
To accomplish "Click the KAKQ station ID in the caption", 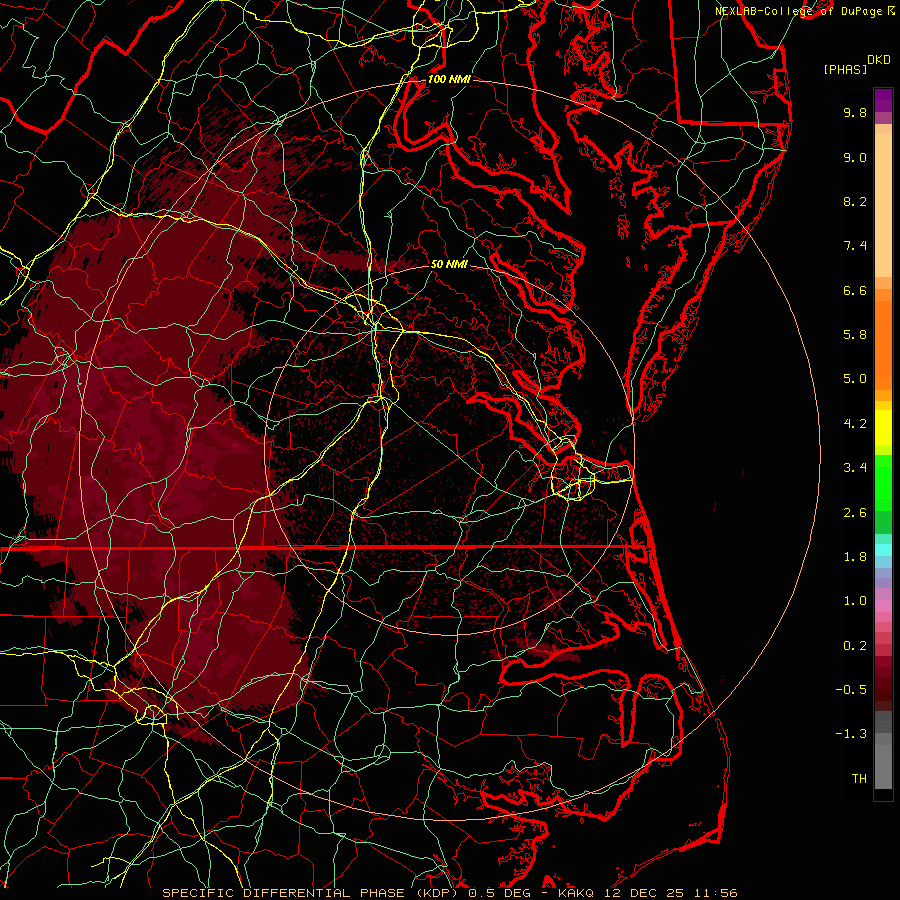I will point(577,893).
